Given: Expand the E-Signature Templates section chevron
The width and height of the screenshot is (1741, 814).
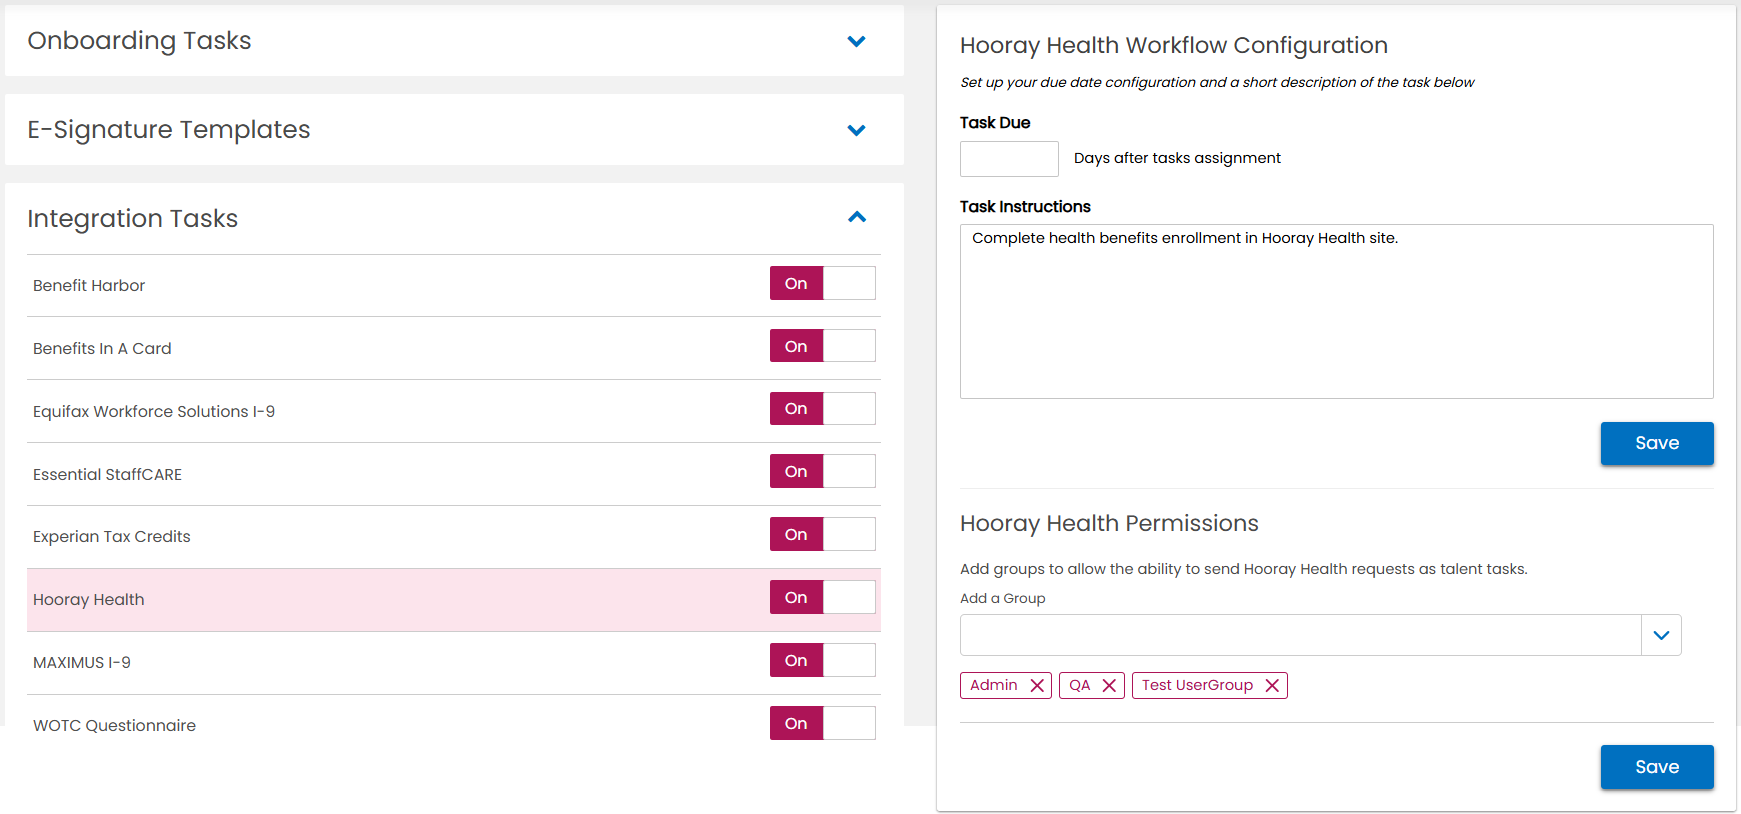Looking at the screenshot, I should (856, 130).
